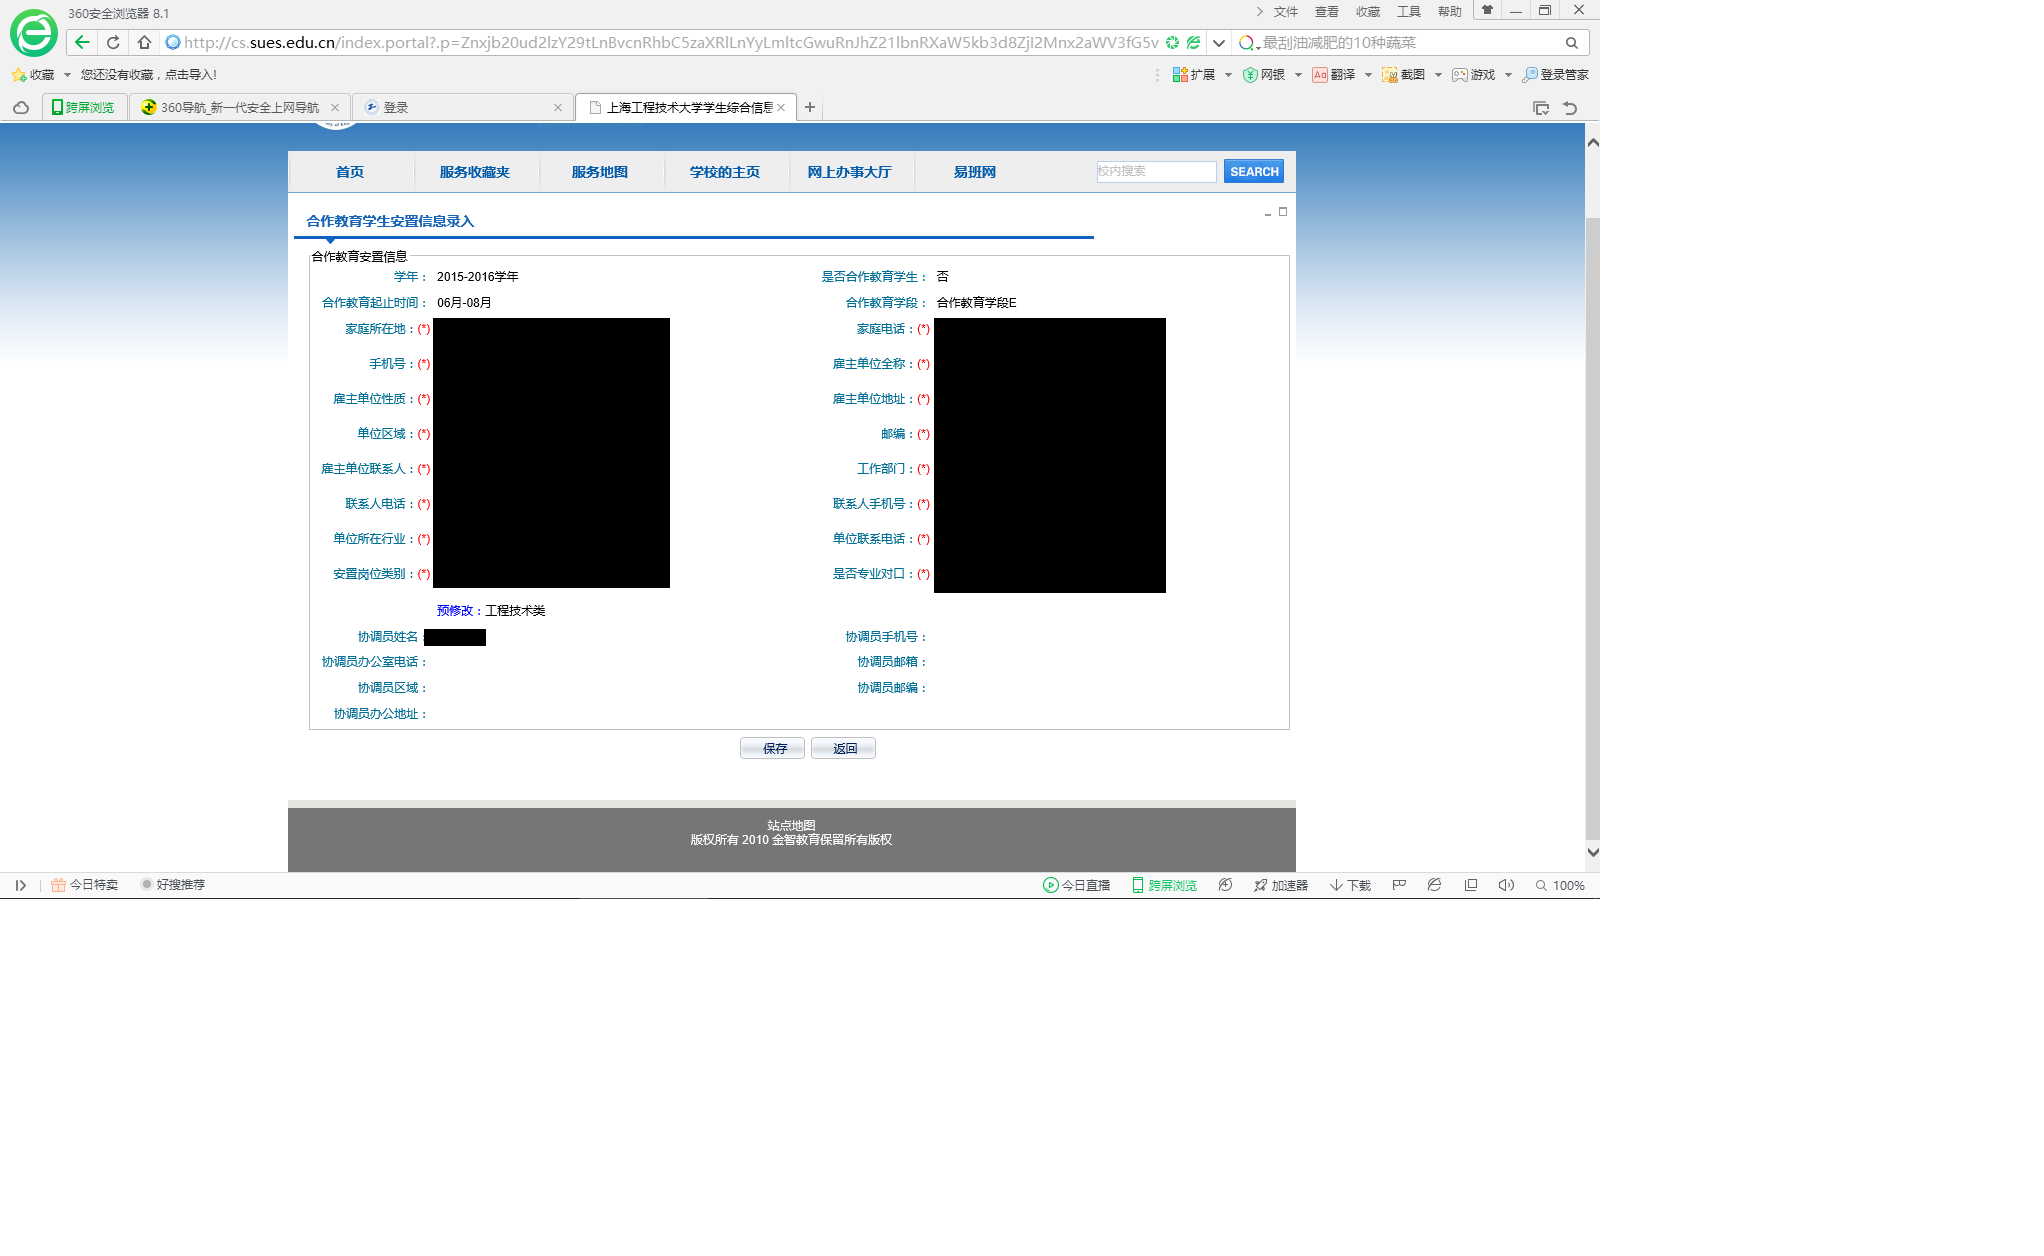Go to browser home page icon
The height and width of the screenshot is (1256, 2044).
pos(144,42)
